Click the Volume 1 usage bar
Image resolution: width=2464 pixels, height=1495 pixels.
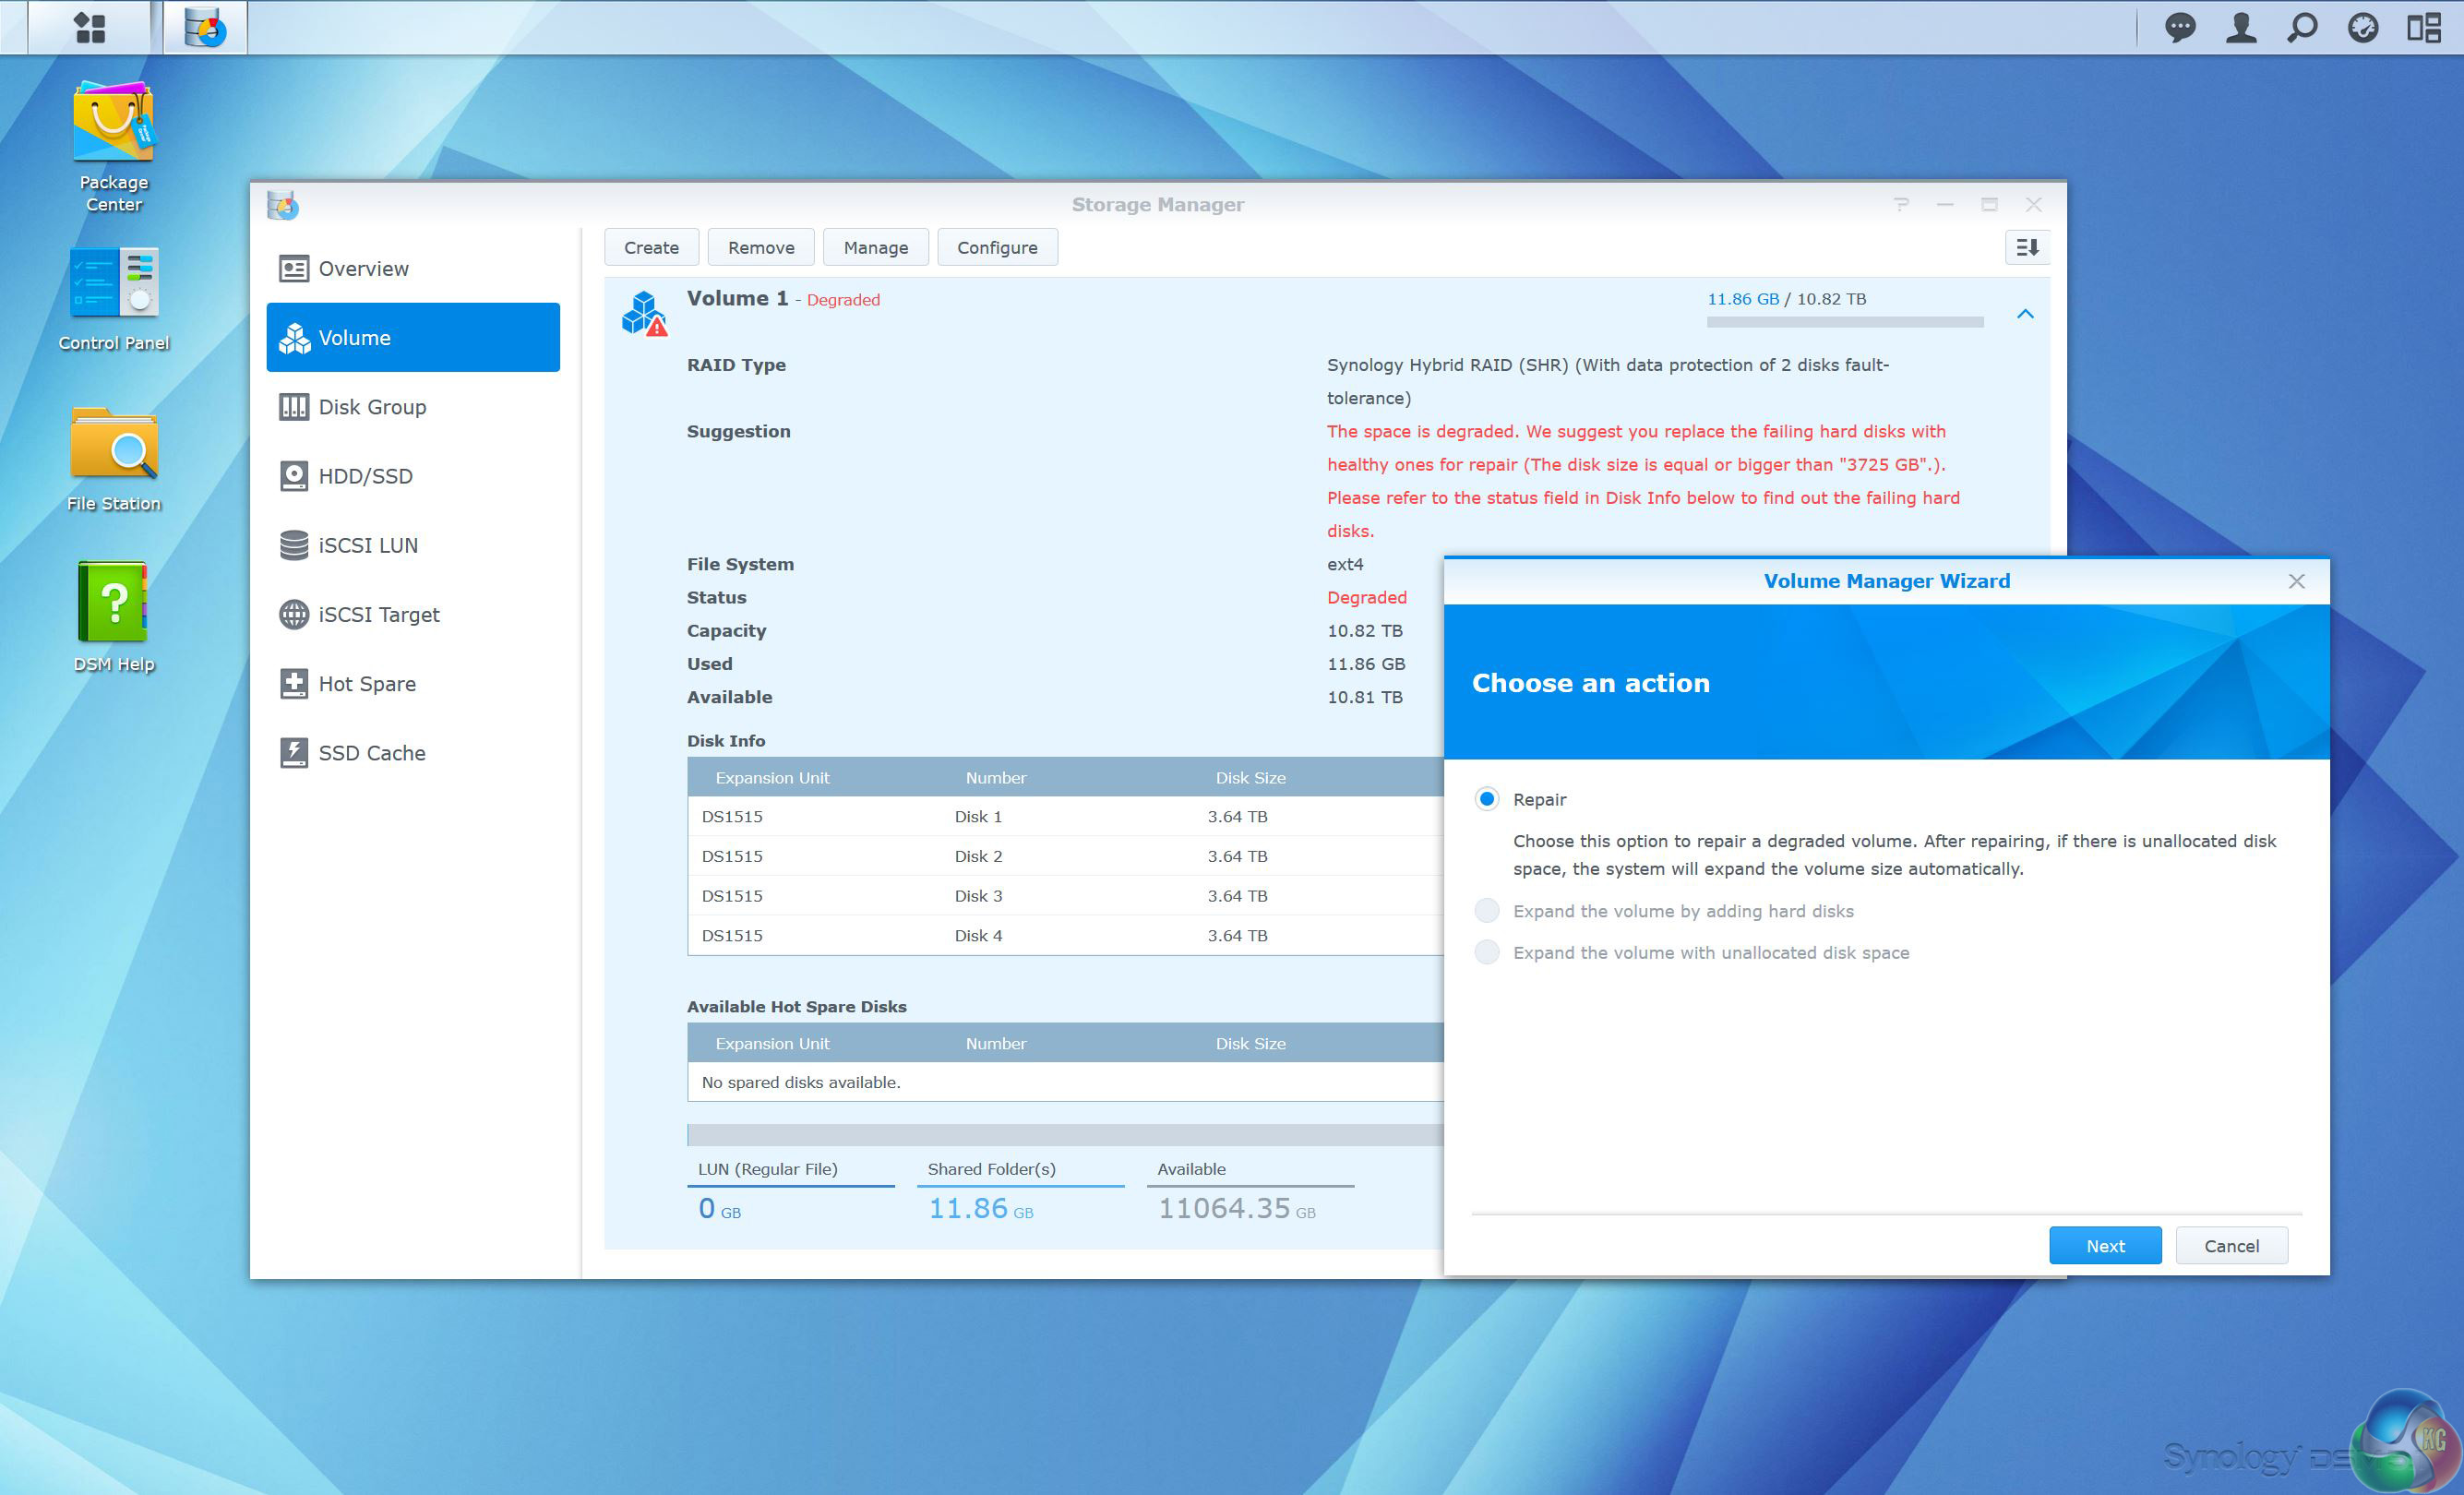tap(1844, 322)
